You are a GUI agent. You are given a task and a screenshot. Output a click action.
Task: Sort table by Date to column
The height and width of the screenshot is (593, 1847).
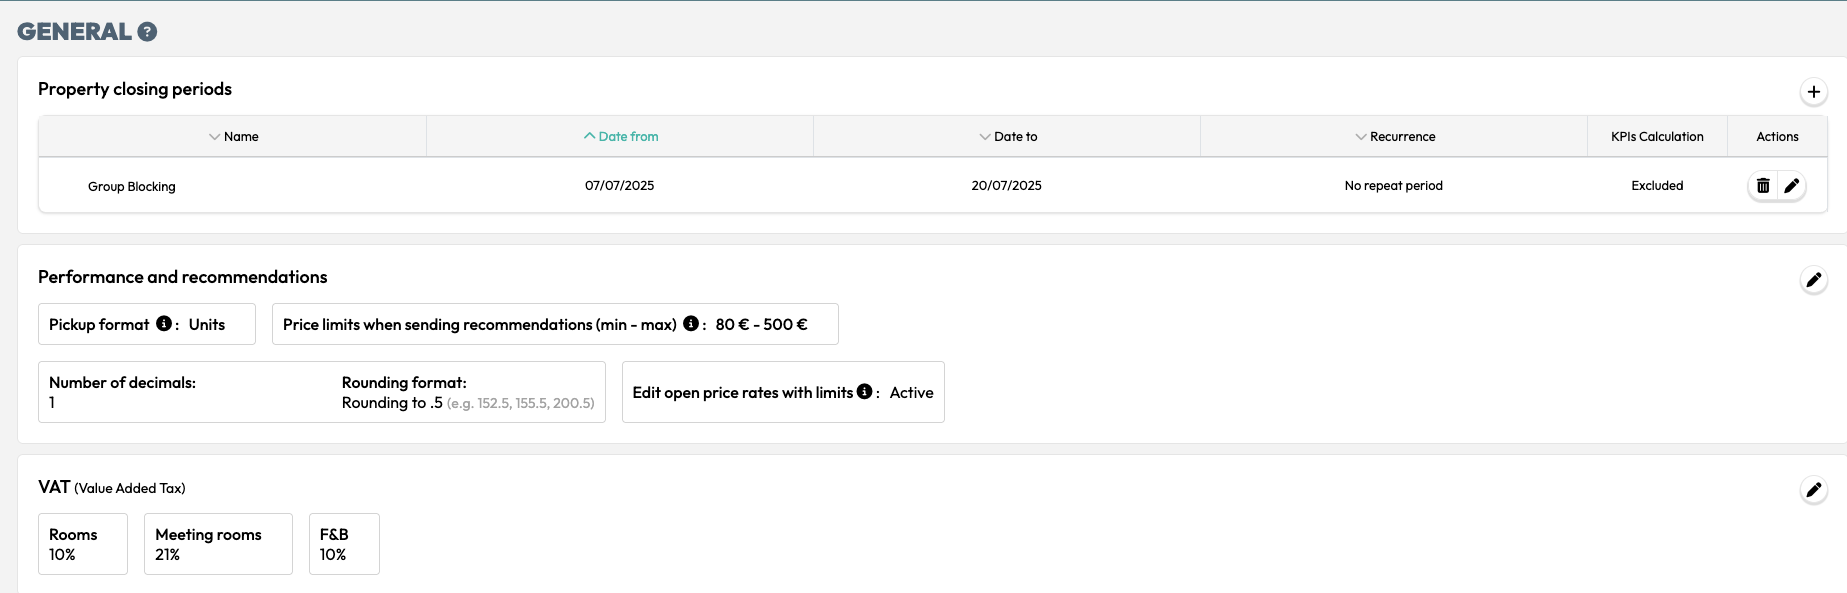pos(1007,137)
